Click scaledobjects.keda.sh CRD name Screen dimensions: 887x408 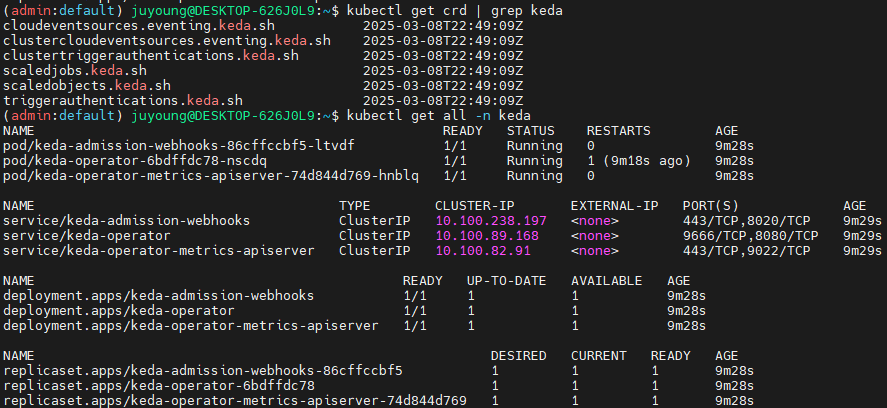(87, 85)
